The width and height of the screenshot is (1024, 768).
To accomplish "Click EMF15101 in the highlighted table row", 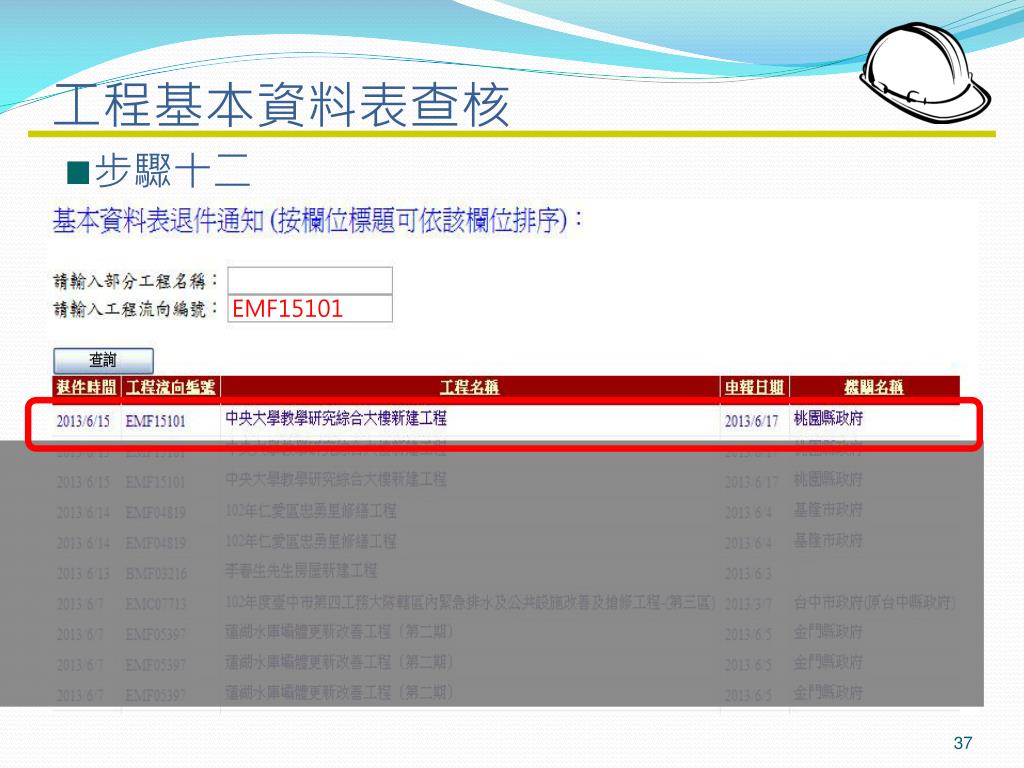I will tap(155, 421).
